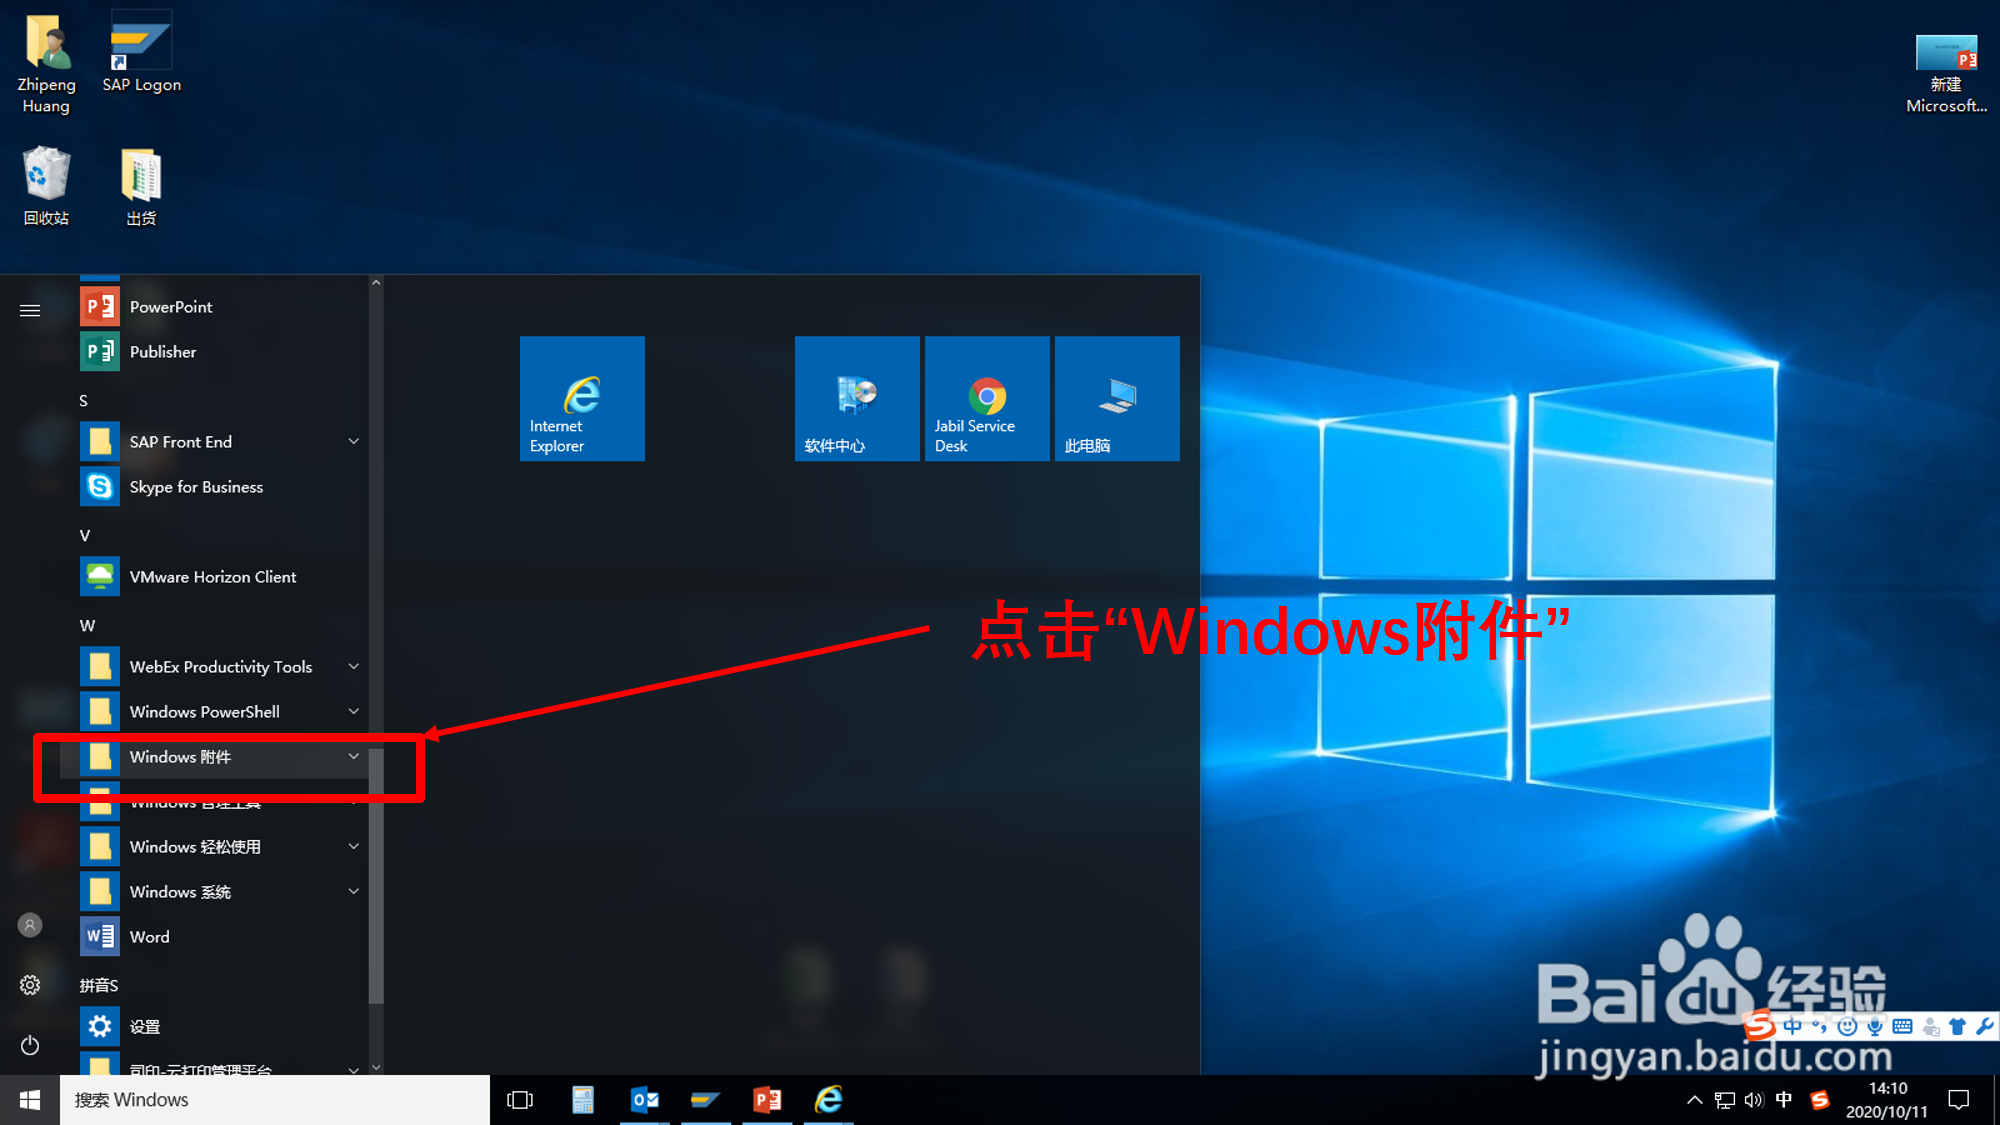Jump to the letter S section header

(84, 401)
